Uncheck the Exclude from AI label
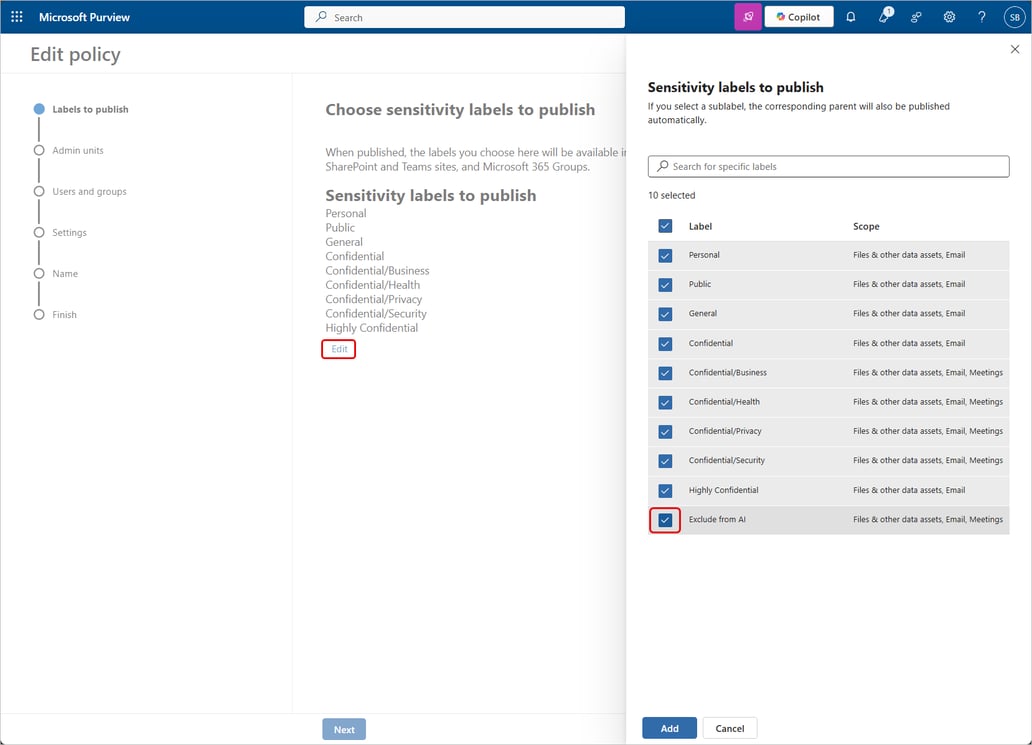This screenshot has width=1032, height=745. coord(664,519)
